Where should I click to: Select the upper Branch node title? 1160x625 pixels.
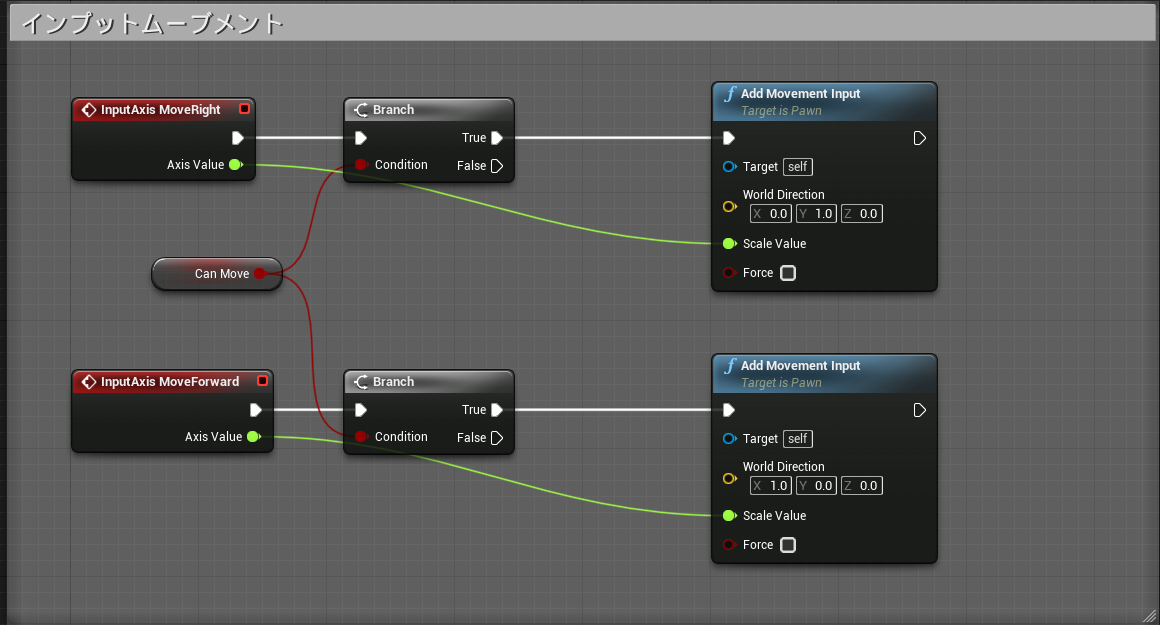click(x=394, y=109)
